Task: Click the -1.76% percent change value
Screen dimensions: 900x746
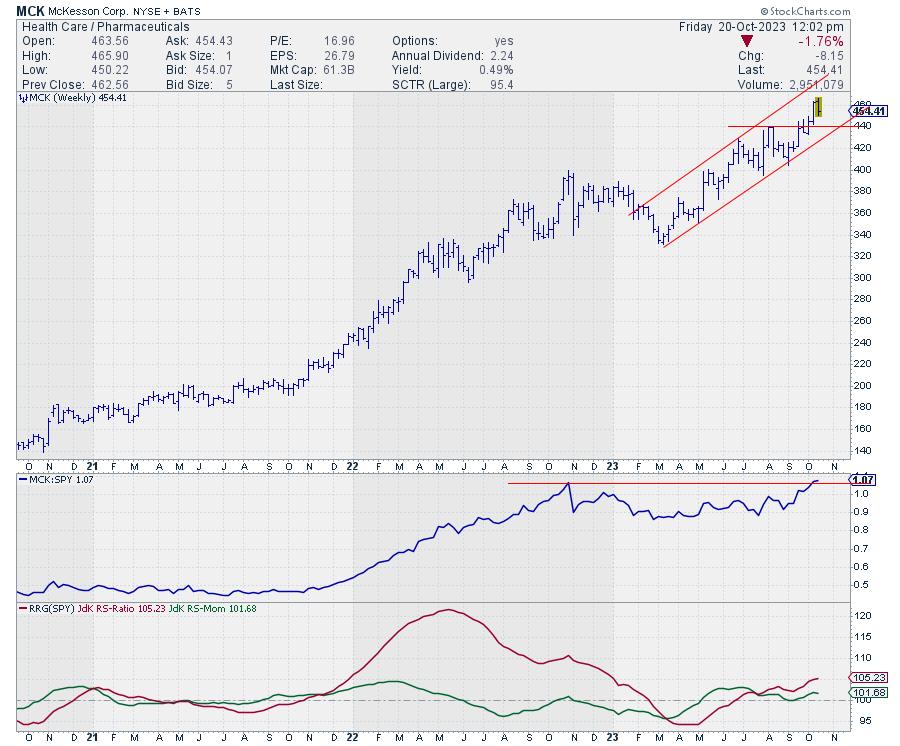Action: click(x=823, y=41)
